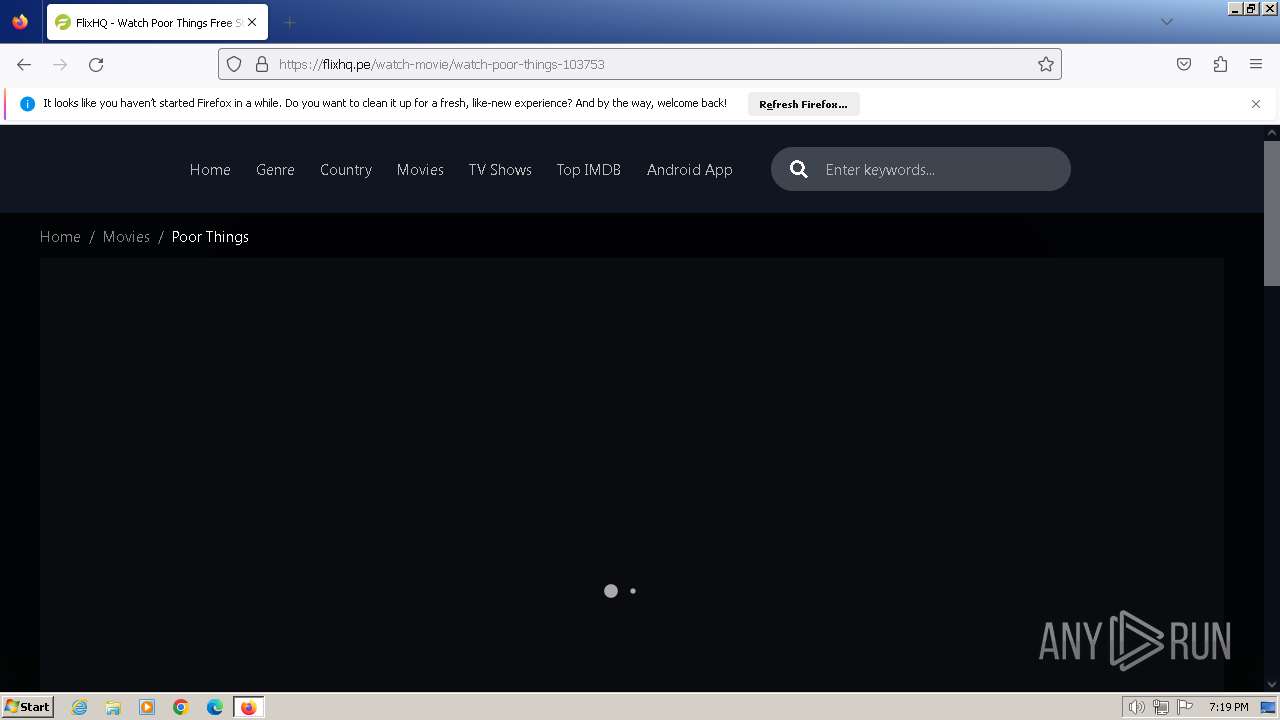The height and width of the screenshot is (720, 1280).
Task: Click the Show desktop button
Action: pyautogui.click(x=1269, y=707)
